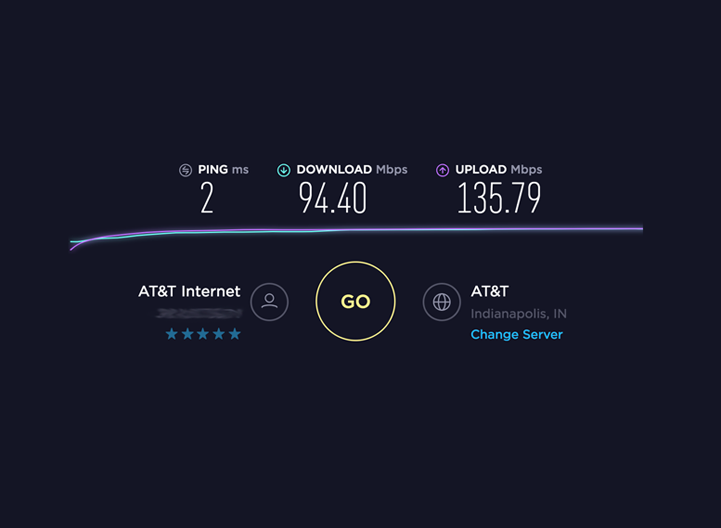Select the DOWNLOAD Mbps label
The image size is (721, 528).
pos(352,170)
